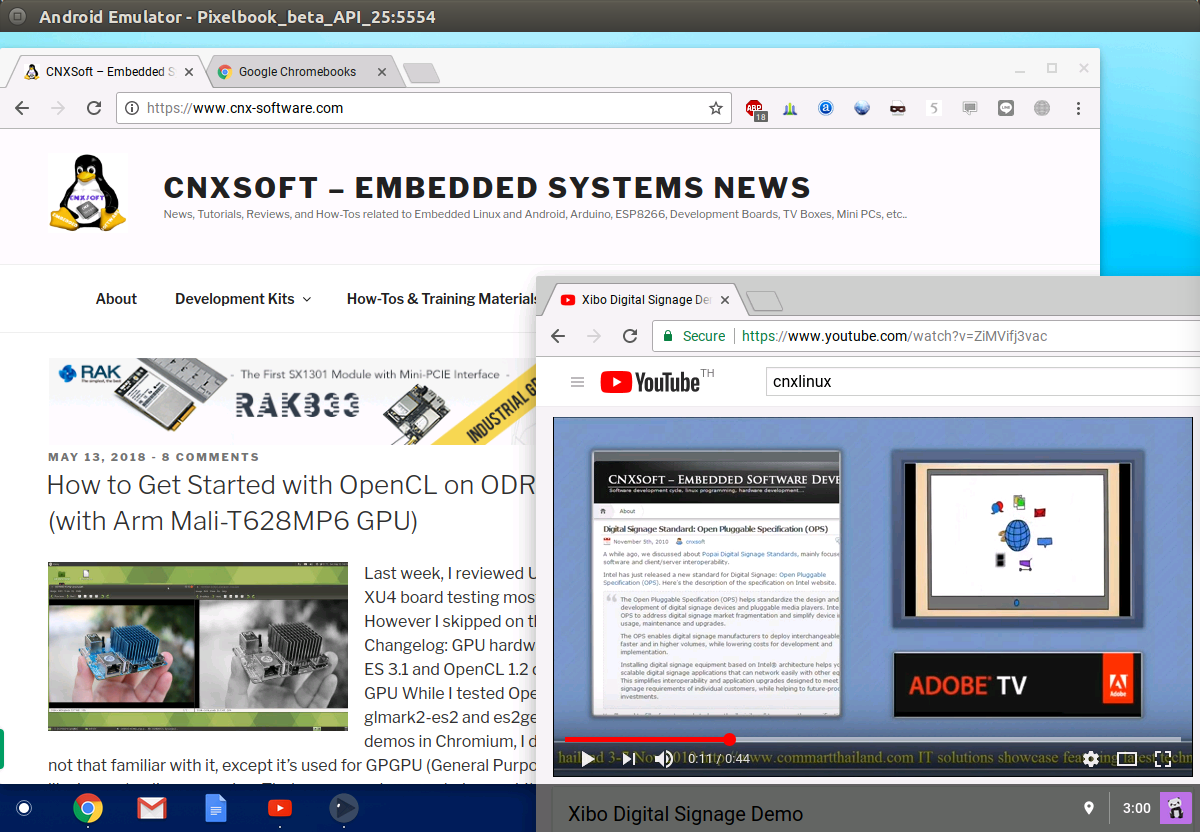Open the OpenCL on ODROID article headline
This screenshot has width=1200, height=832.
pos(292,503)
